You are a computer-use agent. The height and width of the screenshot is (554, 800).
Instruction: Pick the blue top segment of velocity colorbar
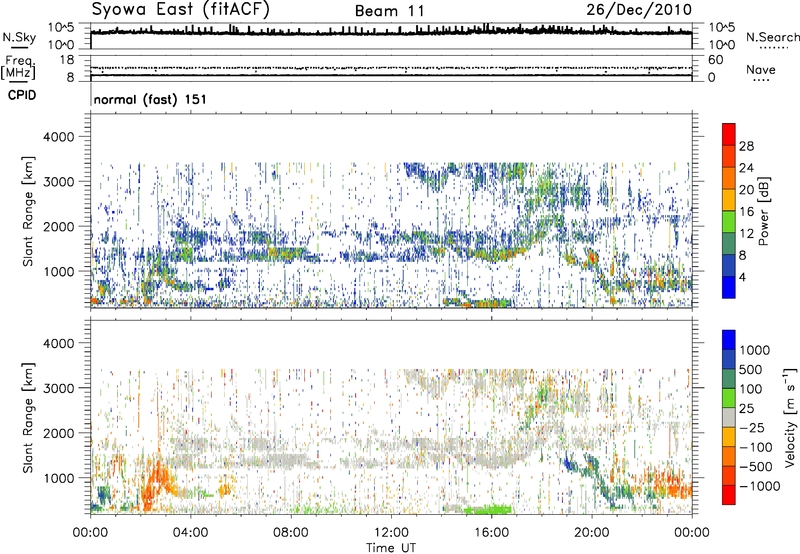[x=729, y=340]
